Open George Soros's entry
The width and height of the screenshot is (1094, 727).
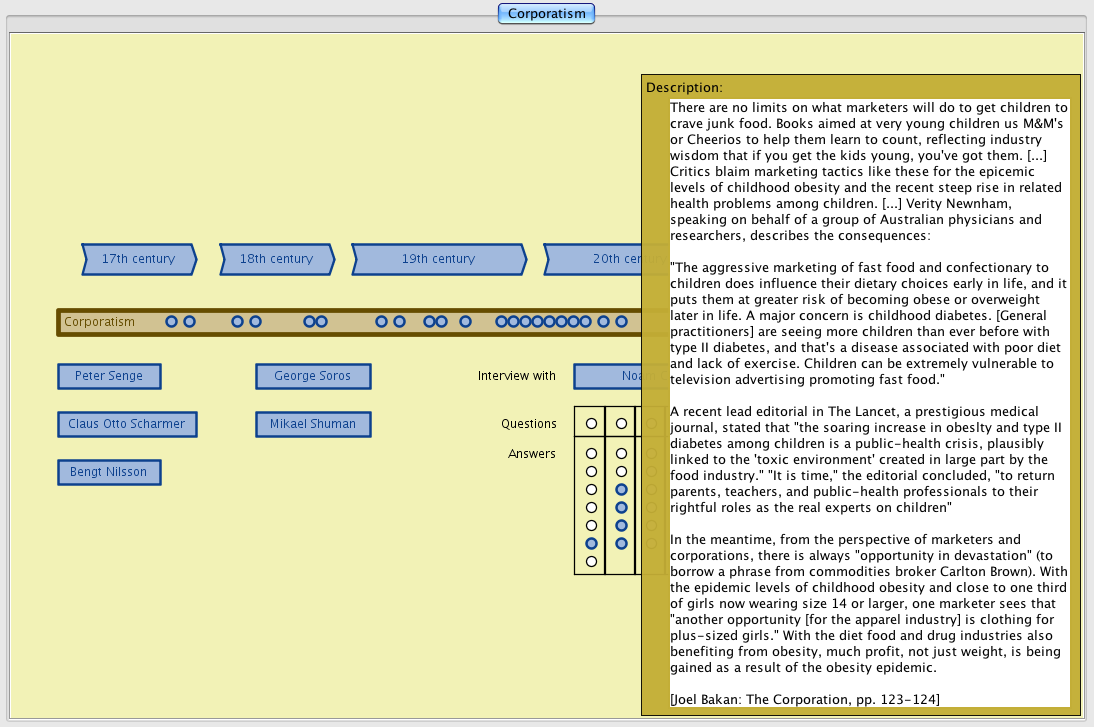coord(313,376)
